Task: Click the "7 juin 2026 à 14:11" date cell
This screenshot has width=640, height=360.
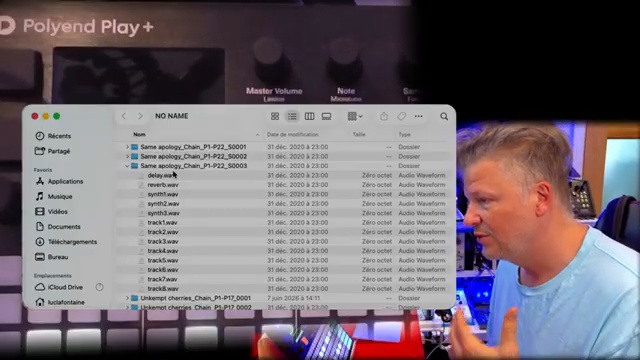Action: tap(293, 298)
